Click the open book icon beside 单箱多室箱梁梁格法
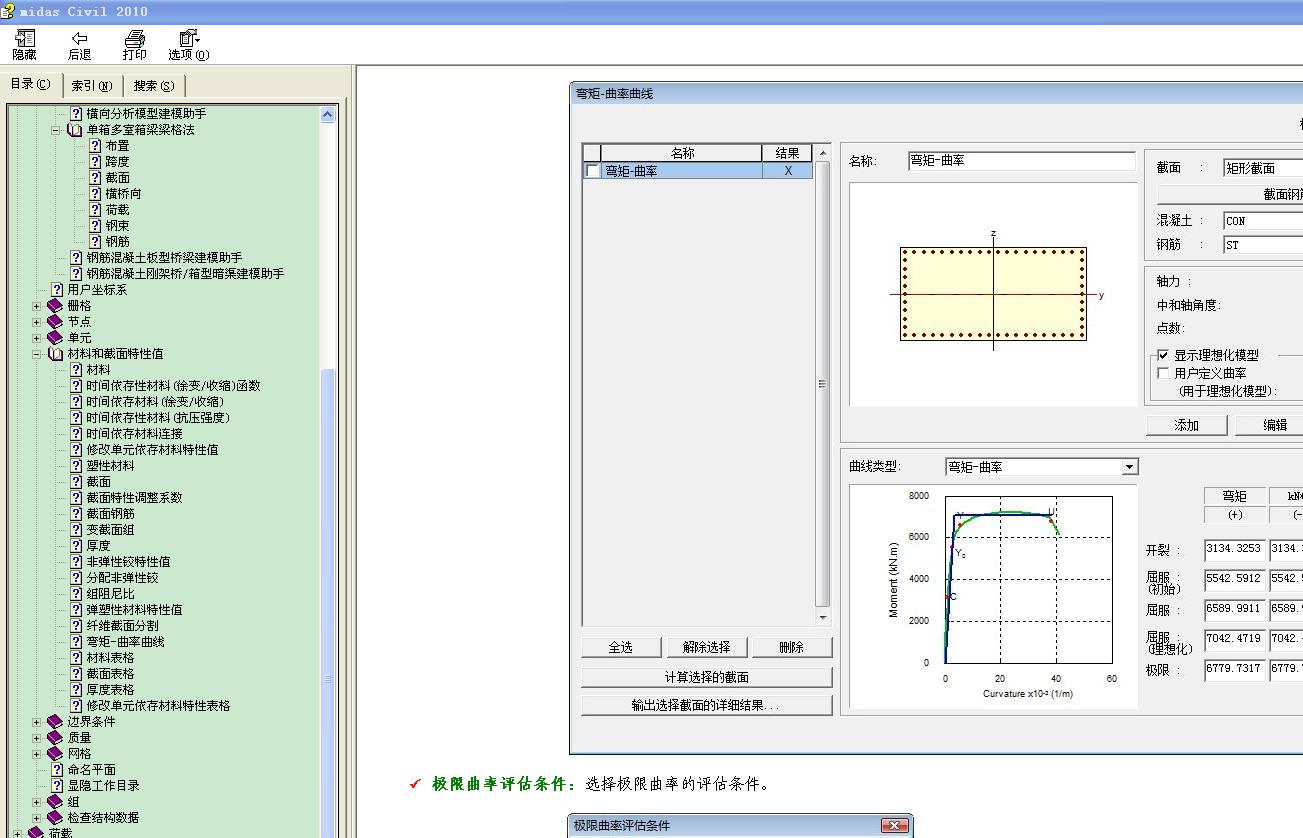Screen dimensions: 1303x838 coord(75,130)
